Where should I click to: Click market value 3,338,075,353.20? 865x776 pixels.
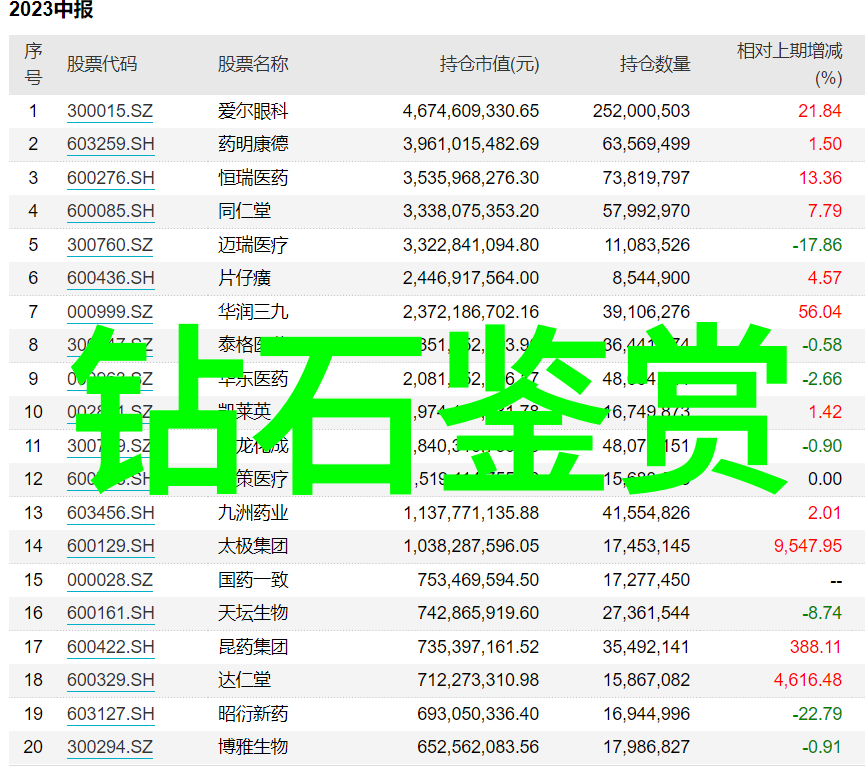point(471,212)
